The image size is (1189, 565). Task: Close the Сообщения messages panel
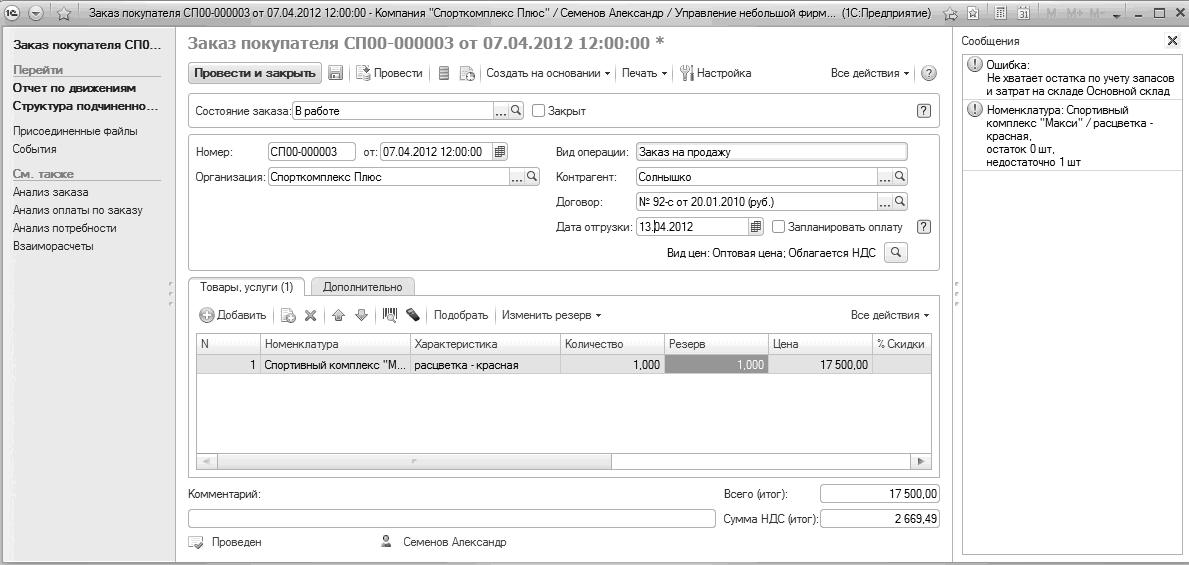pos(1172,41)
